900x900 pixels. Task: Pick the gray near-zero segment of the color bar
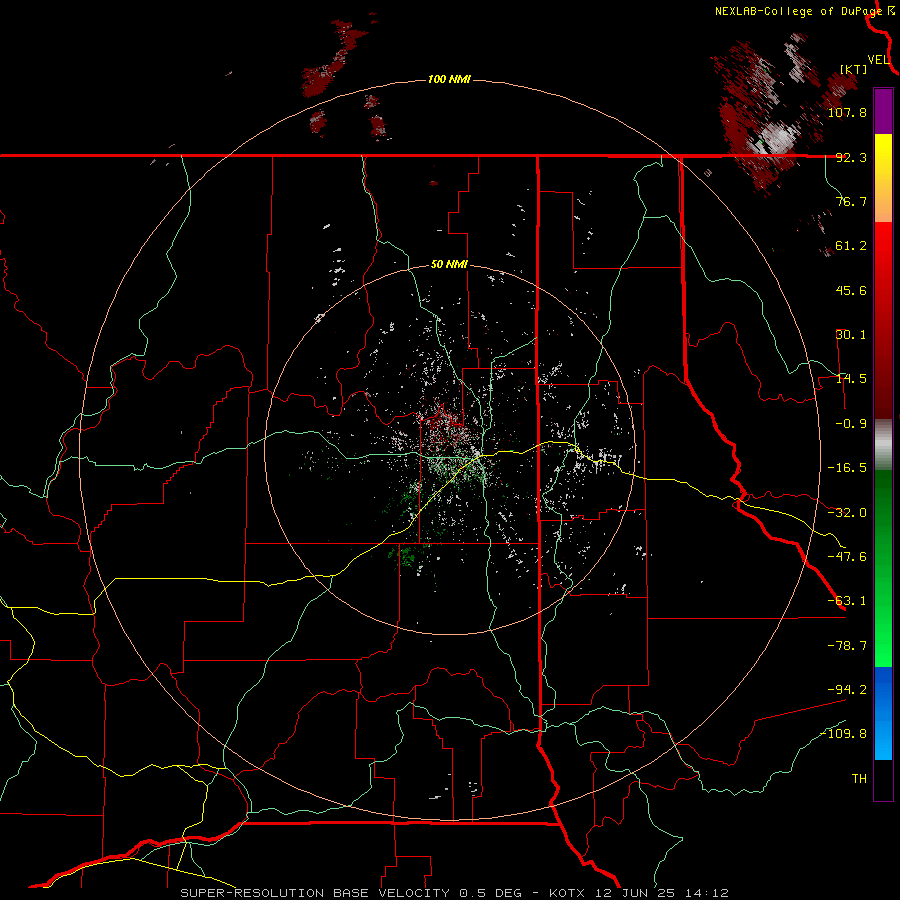[x=883, y=445]
